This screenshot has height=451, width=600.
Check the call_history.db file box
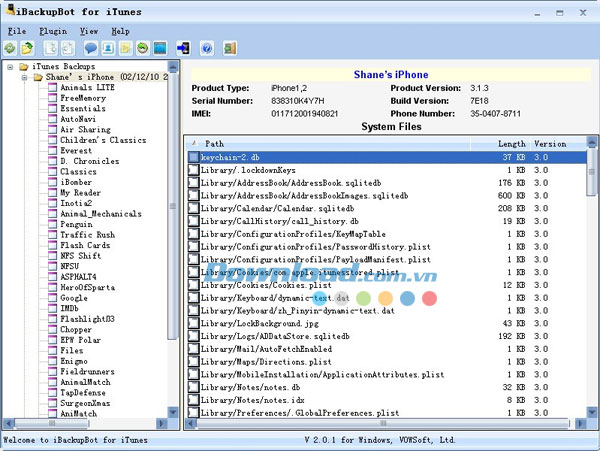tap(194, 221)
